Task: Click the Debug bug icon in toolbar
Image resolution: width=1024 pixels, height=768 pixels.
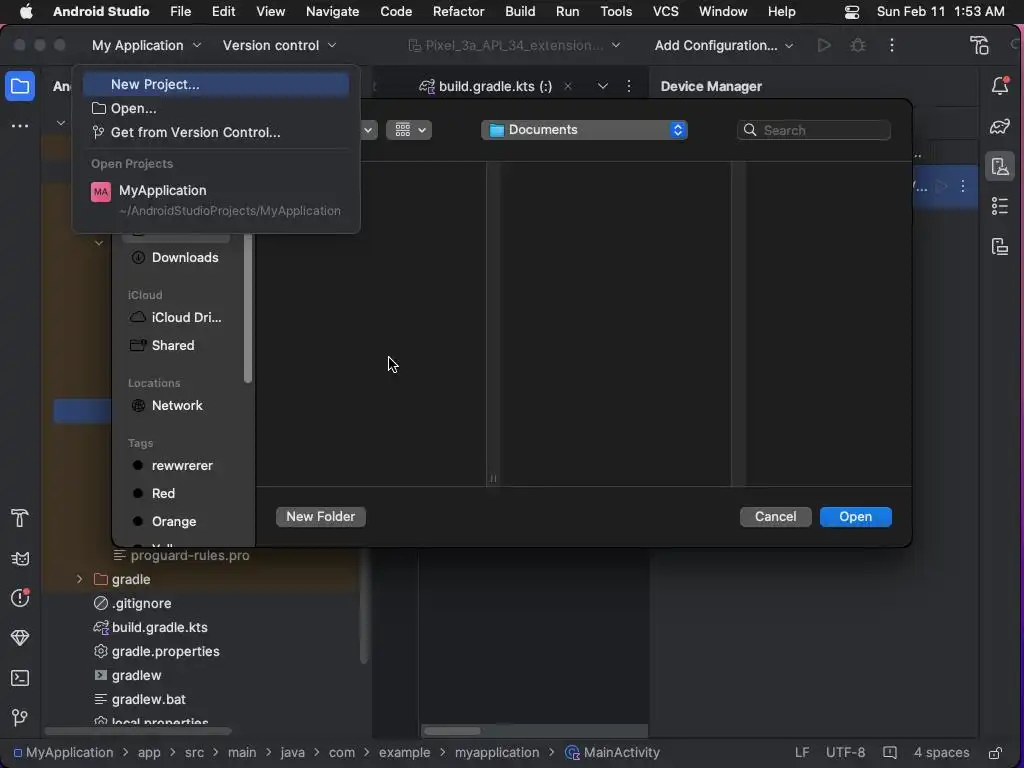Action: (858, 45)
